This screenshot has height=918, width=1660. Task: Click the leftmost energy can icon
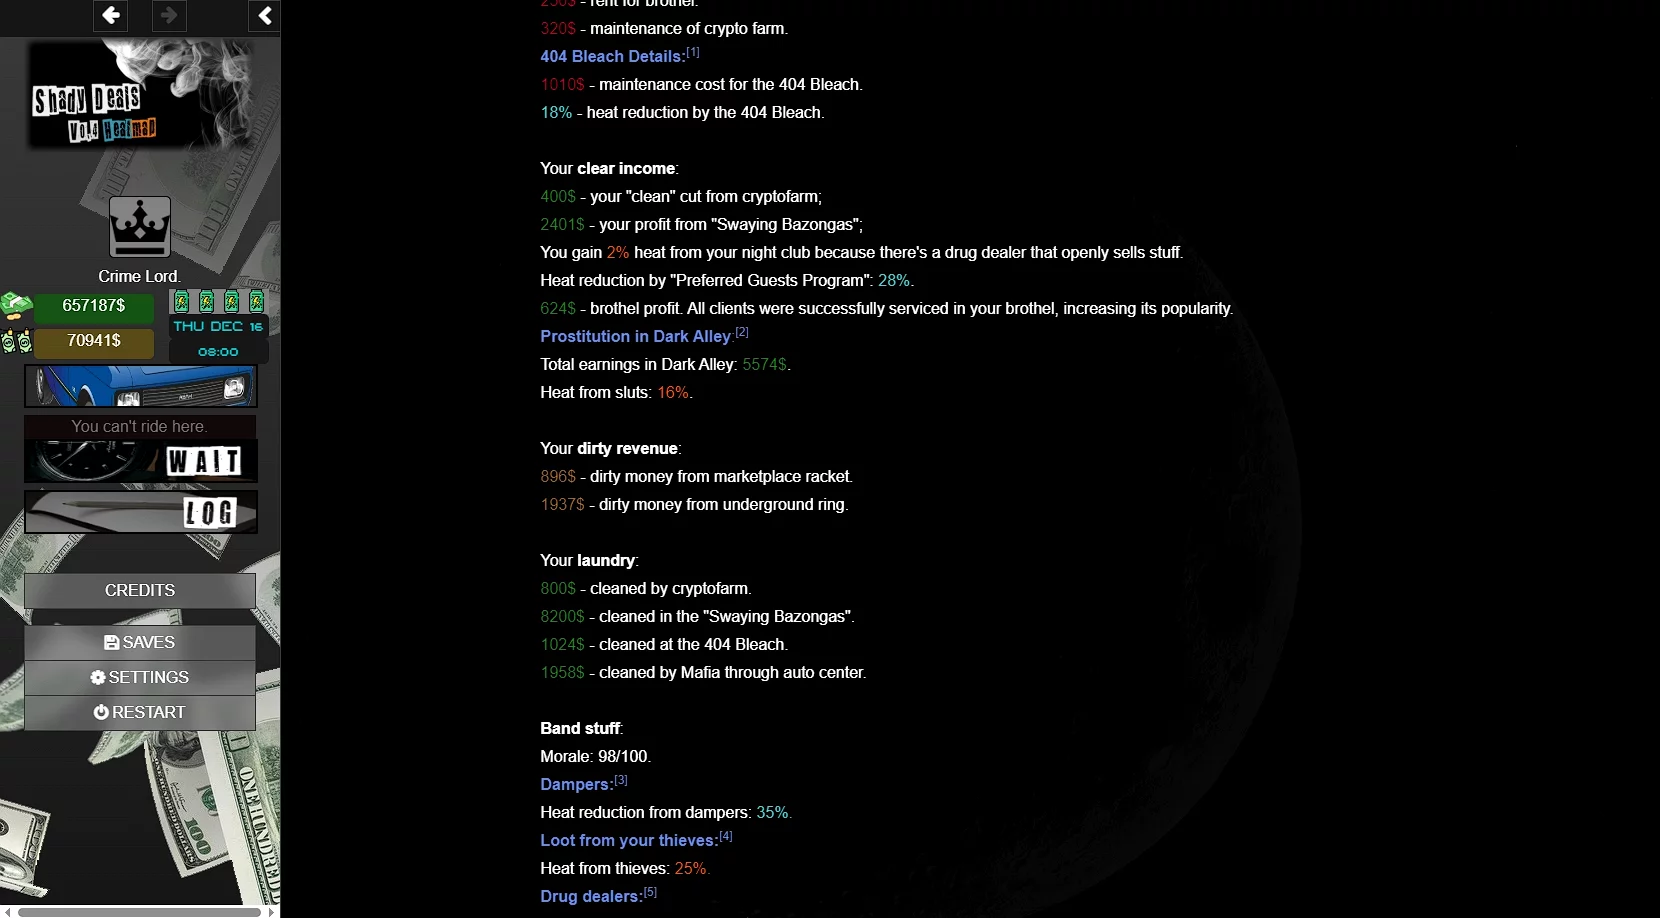pyautogui.click(x=181, y=301)
